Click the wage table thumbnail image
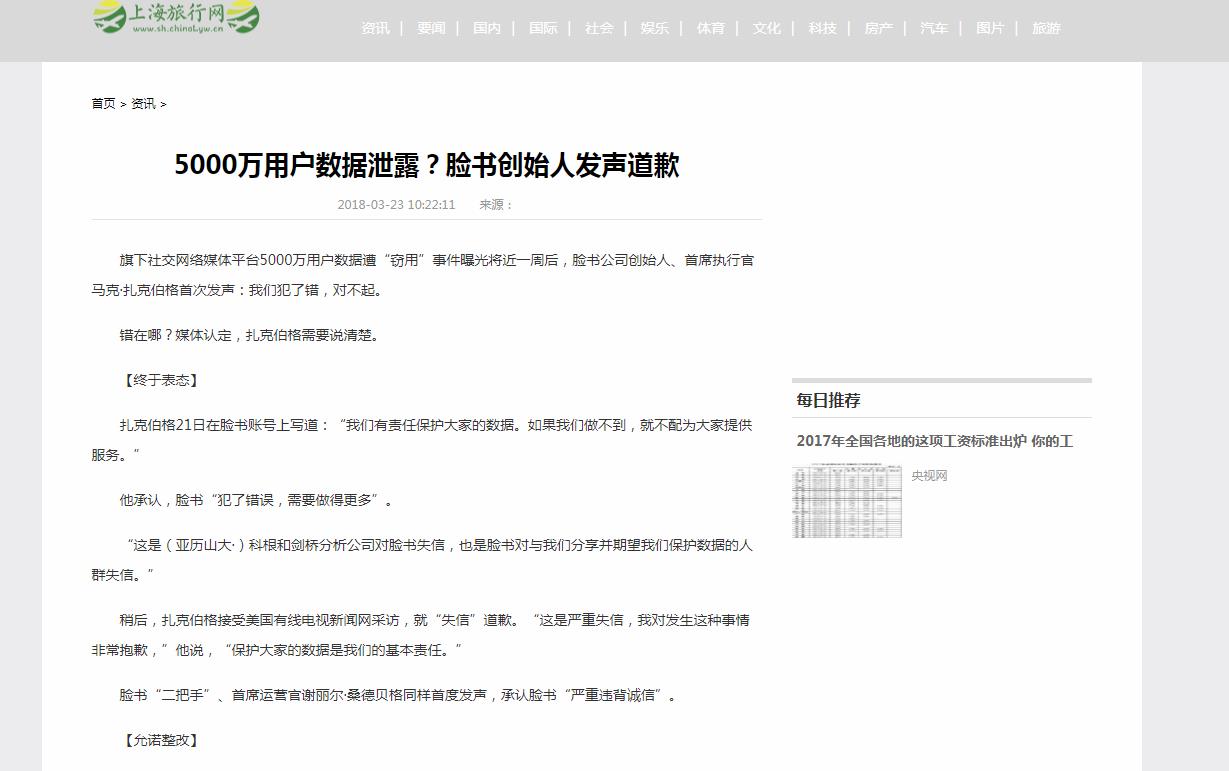Image resolution: width=1229 pixels, height=771 pixels. coord(847,501)
